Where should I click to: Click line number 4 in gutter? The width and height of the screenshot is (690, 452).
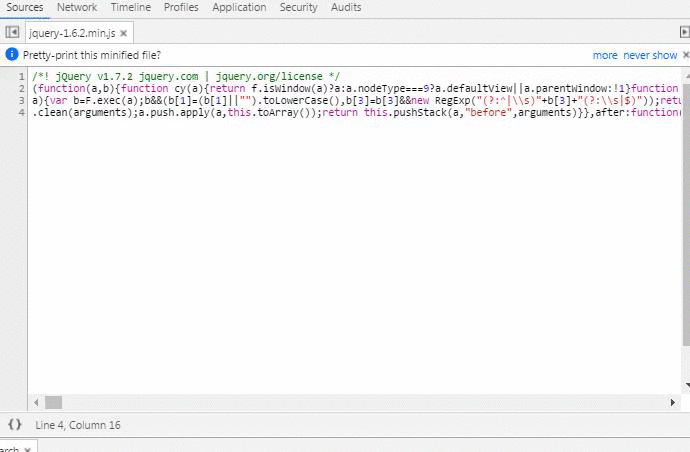[21, 112]
